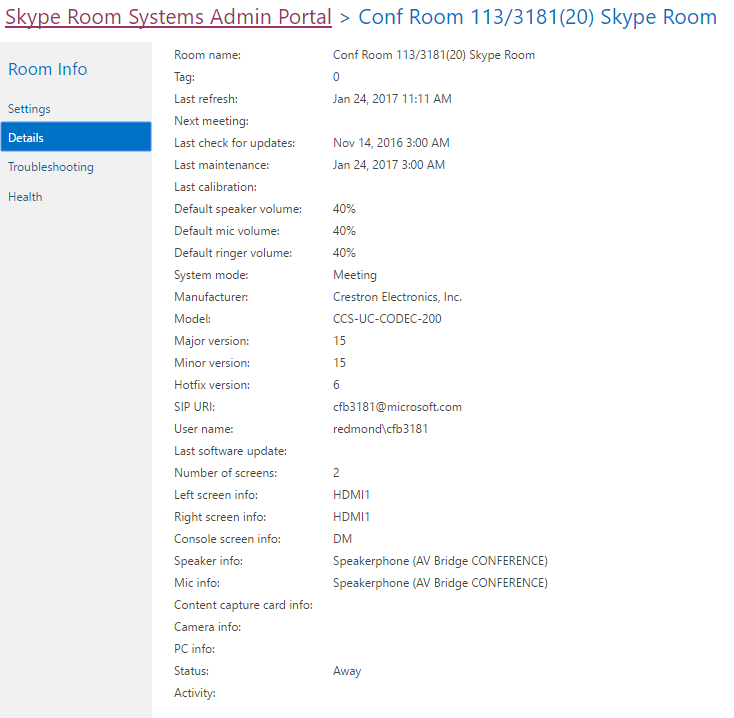Click the left screen info HDMI1 value

(x=351, y=495)
